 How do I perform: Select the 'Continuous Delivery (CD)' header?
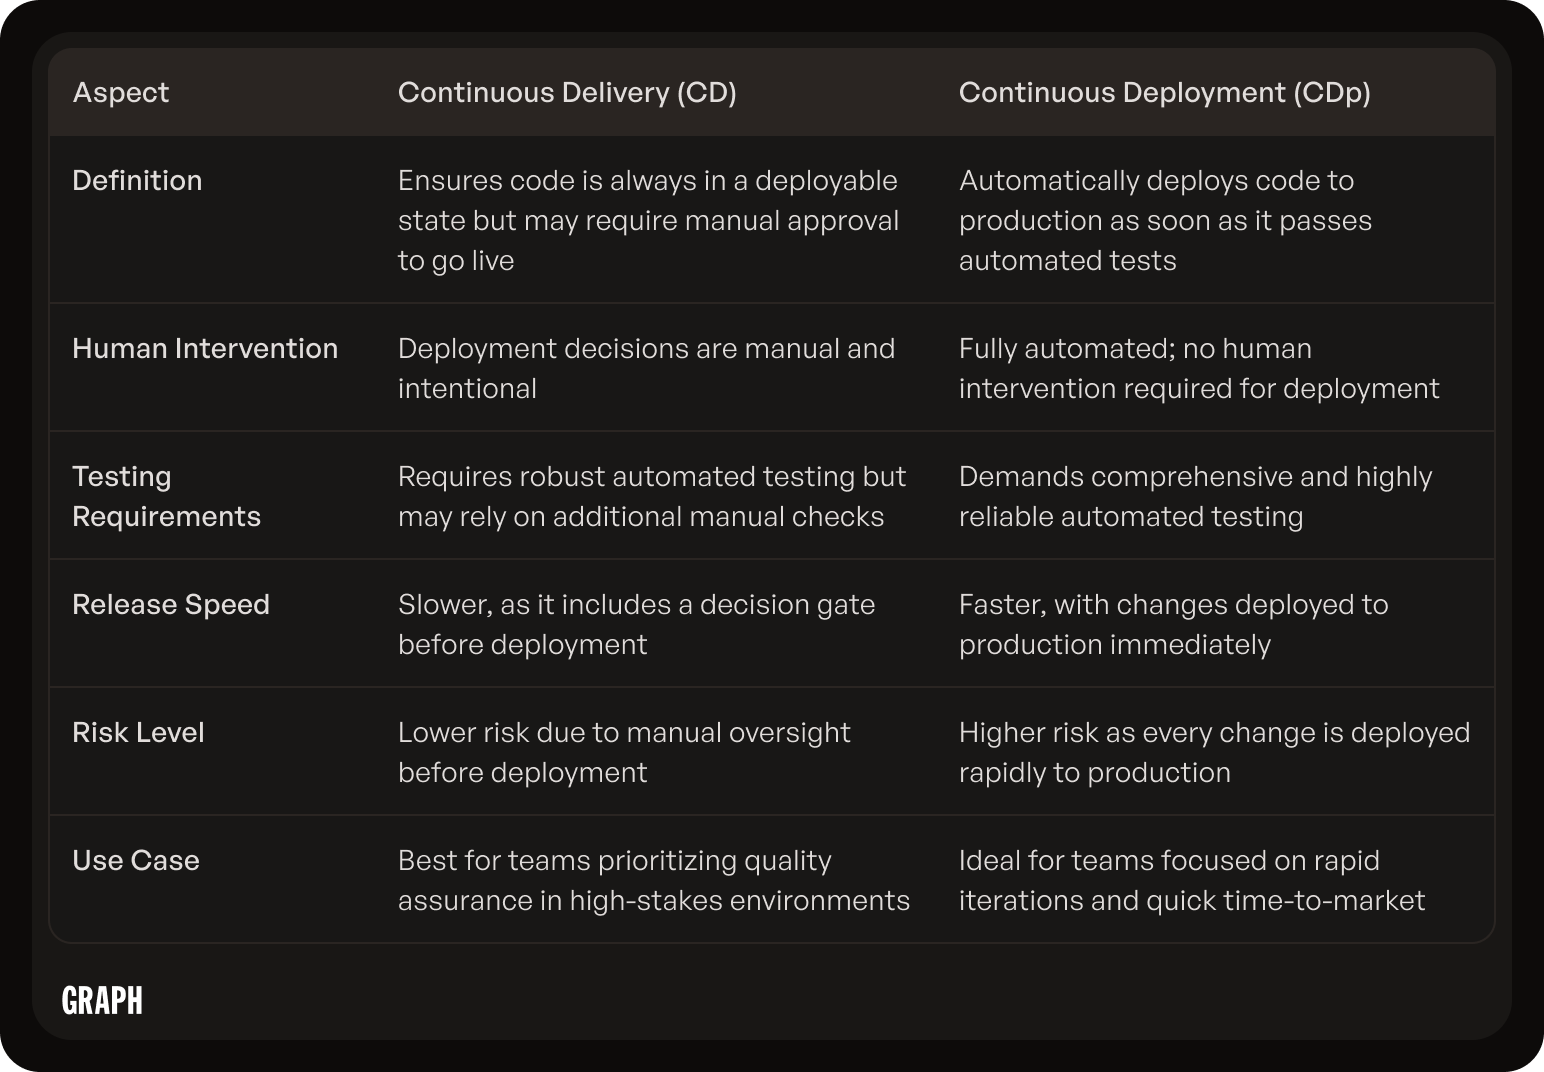tap(567, 92)
